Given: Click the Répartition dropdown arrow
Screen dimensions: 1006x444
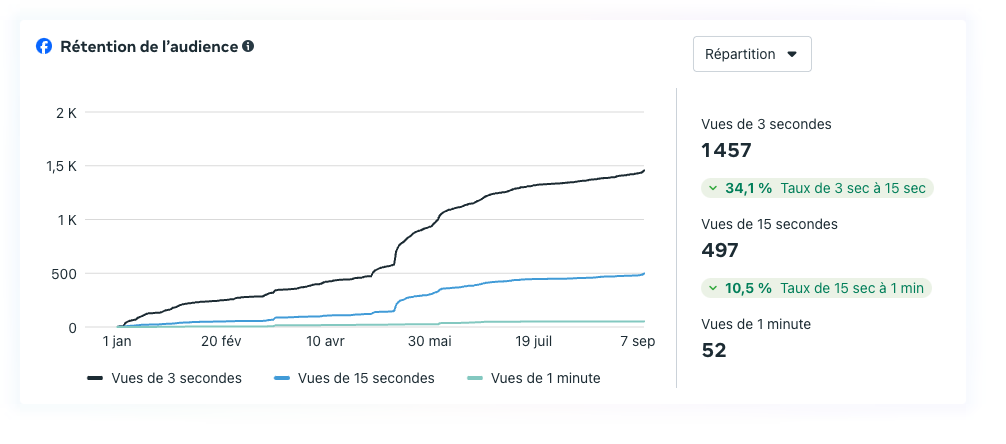Looking at the screenshot, I should 792,54.
